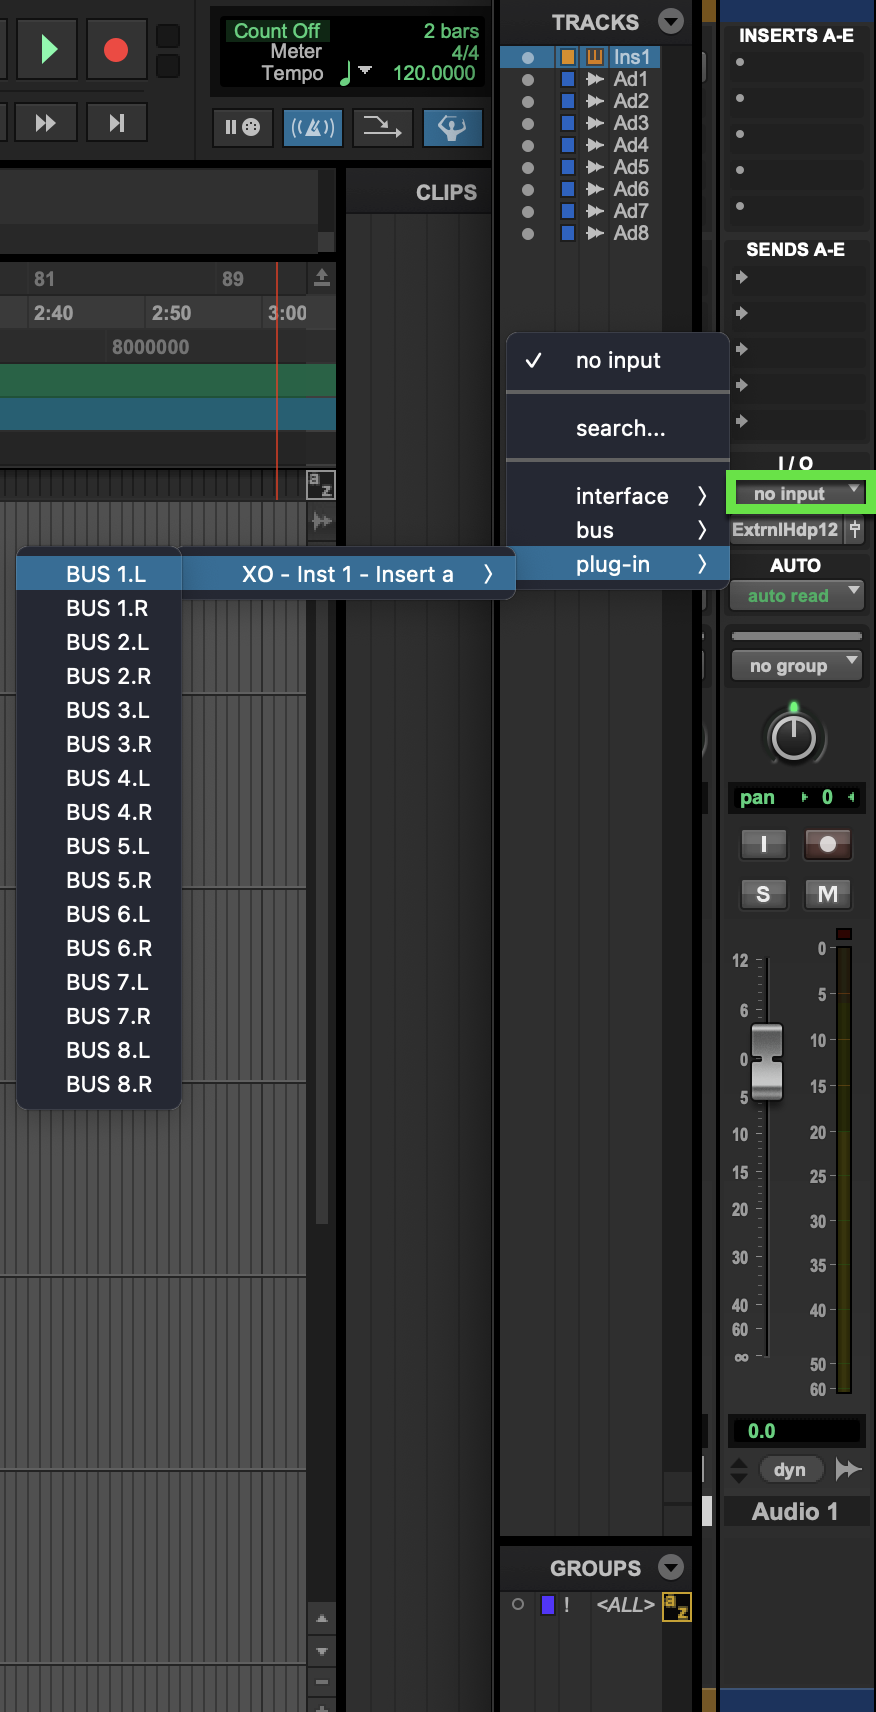Select BUS 5.R from the list
876x1712 pixels.
pyautogui.click(x=99, y=880)
